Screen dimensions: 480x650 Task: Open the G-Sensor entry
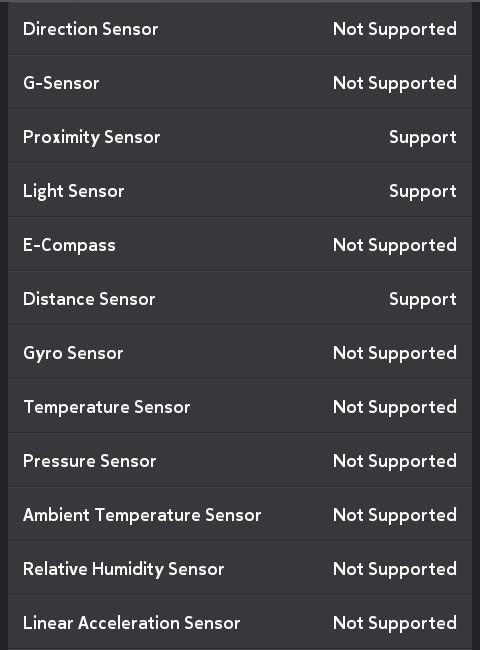(240, 82)
